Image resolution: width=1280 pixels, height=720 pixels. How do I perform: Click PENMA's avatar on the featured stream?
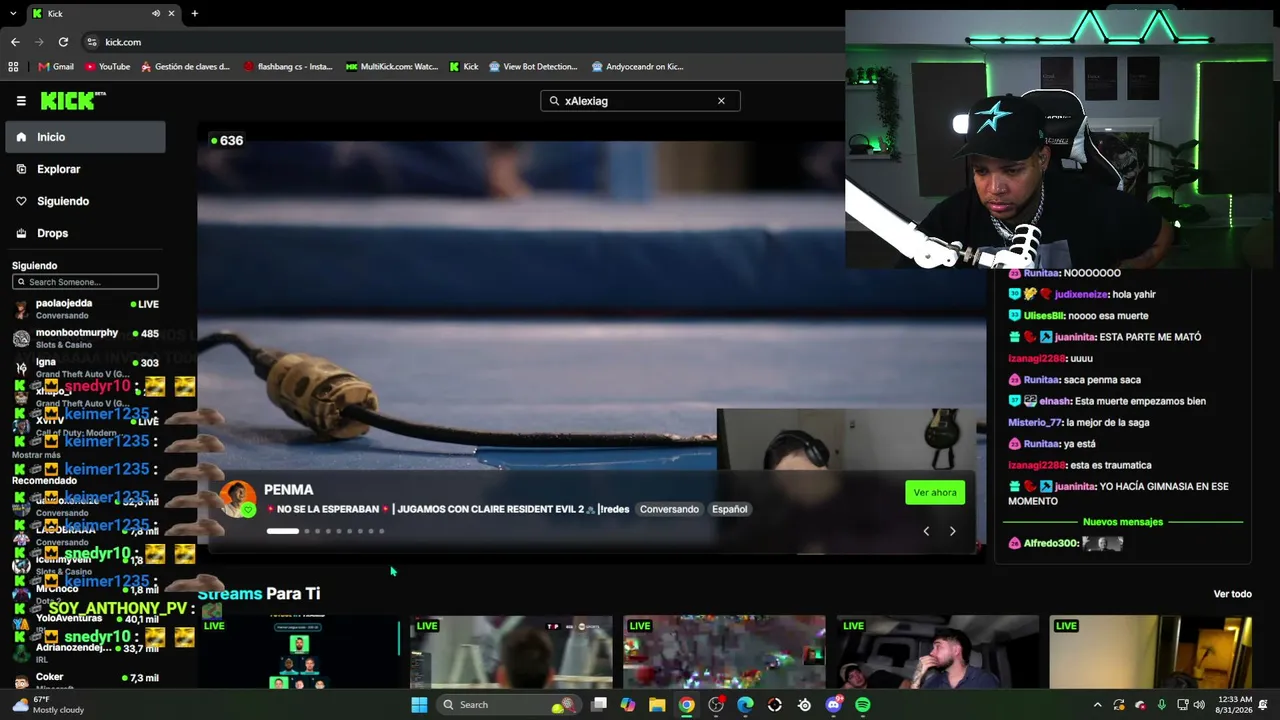[238, 499]
